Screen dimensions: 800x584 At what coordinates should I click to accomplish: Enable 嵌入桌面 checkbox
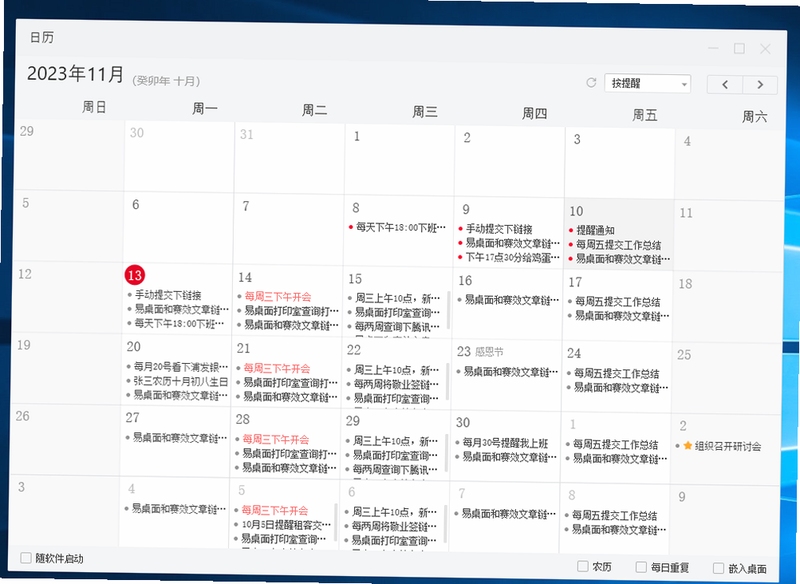pos(718,568)
